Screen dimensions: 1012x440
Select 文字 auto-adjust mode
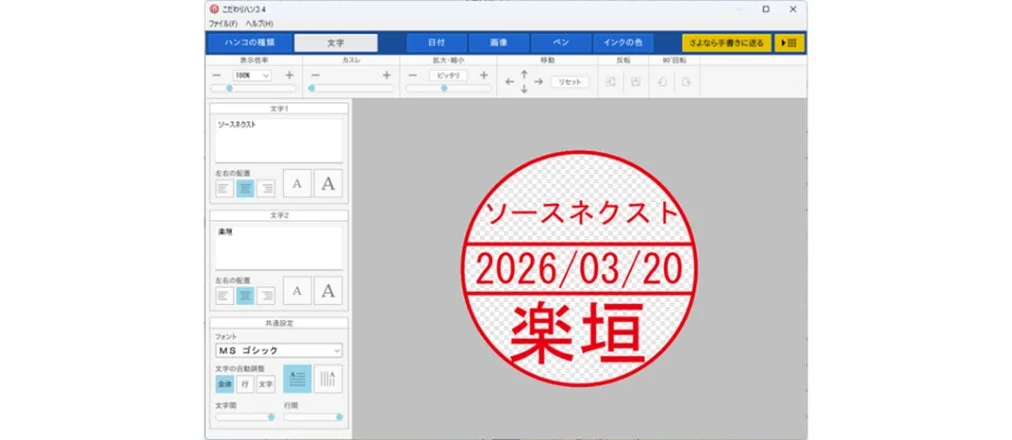click(265, 384)
